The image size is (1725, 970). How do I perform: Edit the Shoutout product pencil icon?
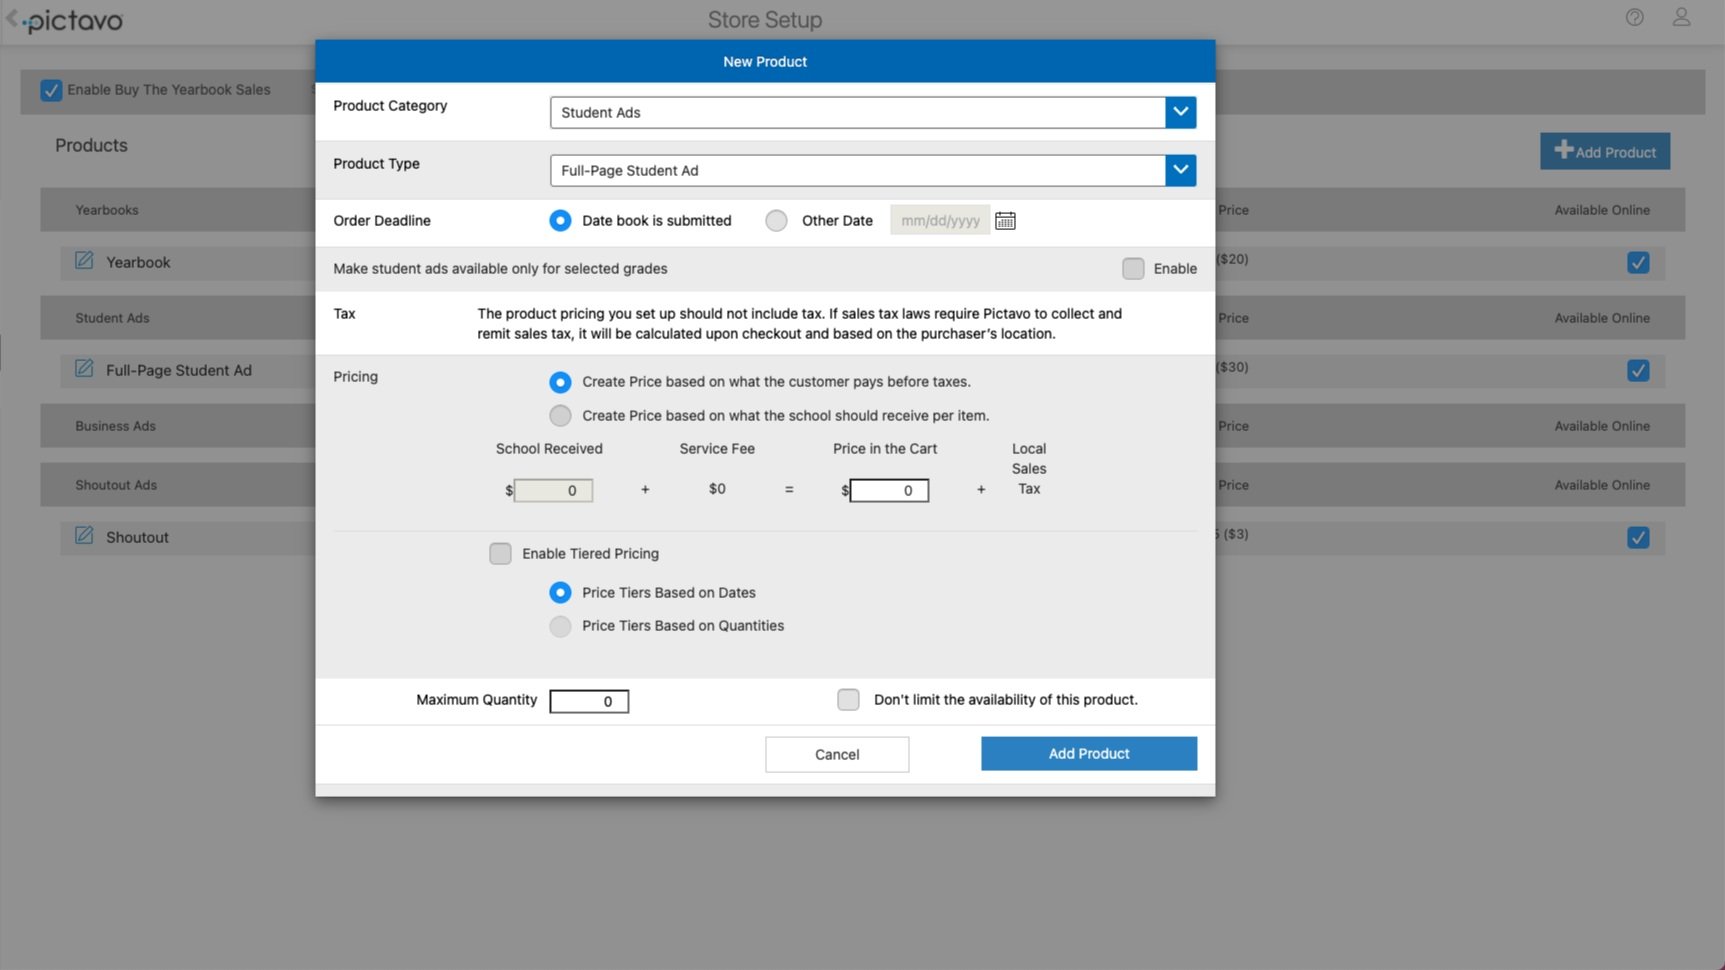click(x=84, y=536)
